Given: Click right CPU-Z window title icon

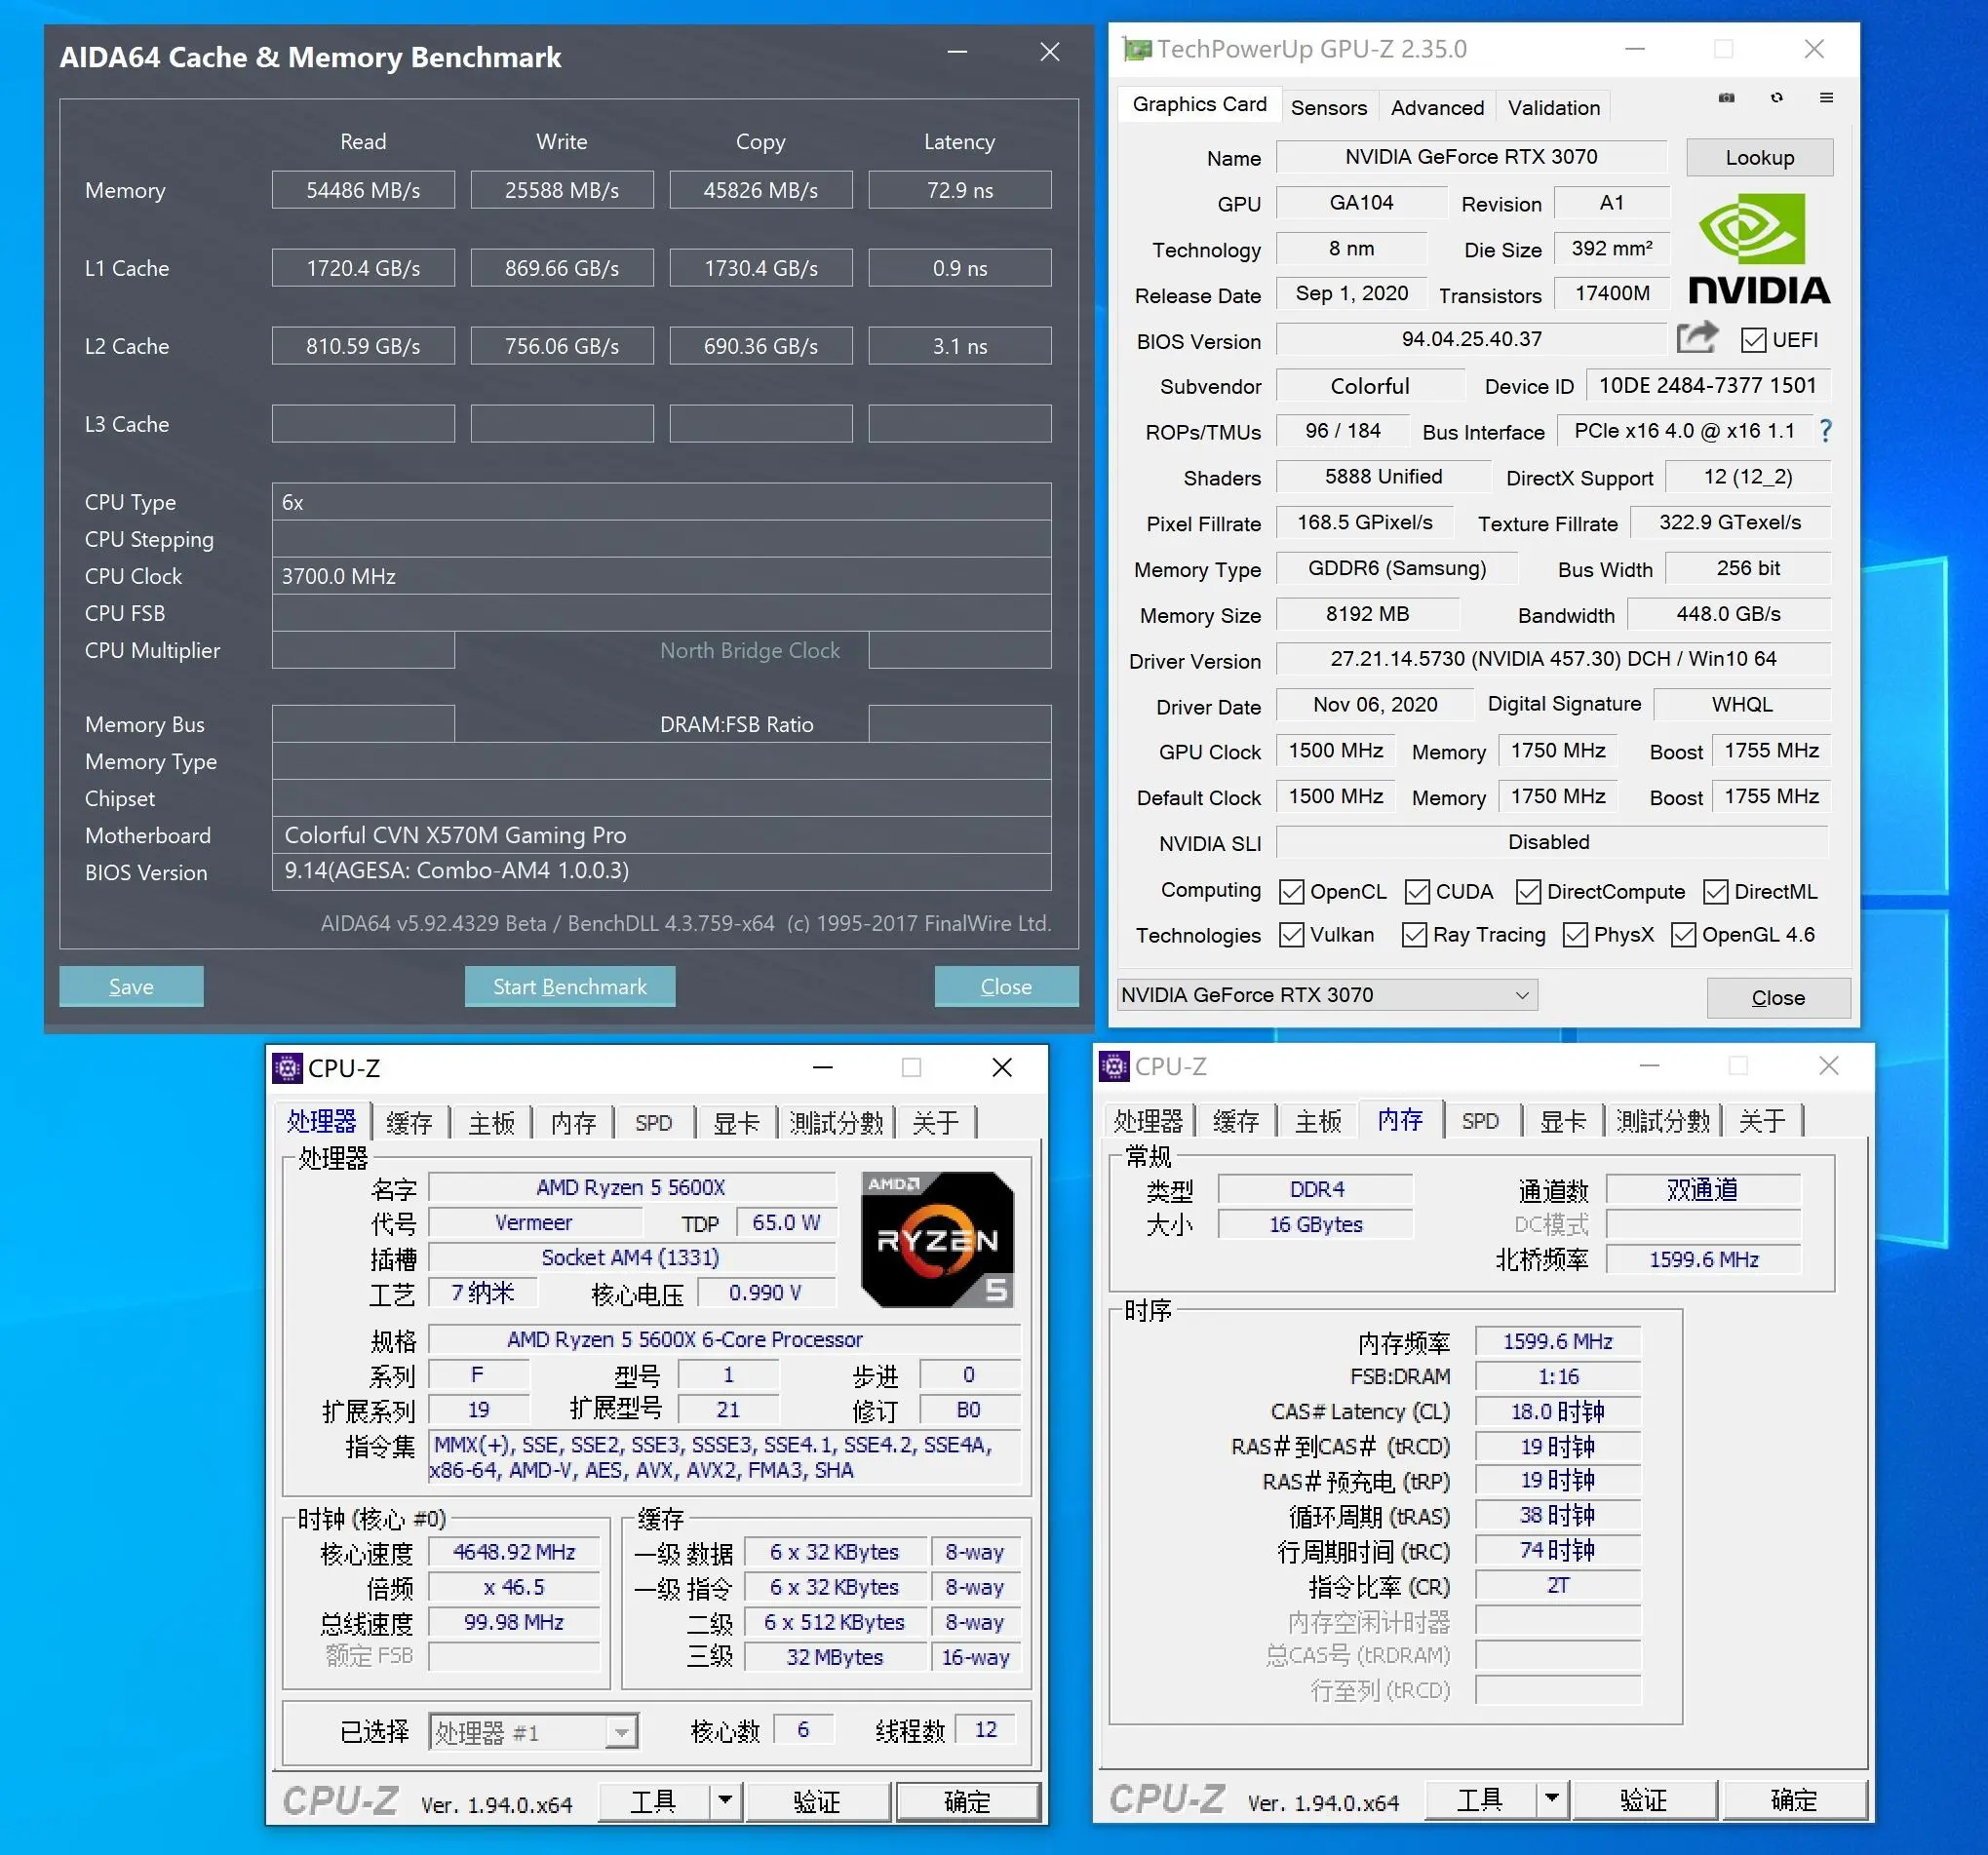Looking at the screenshot, I should (x=1114, y=1066).
